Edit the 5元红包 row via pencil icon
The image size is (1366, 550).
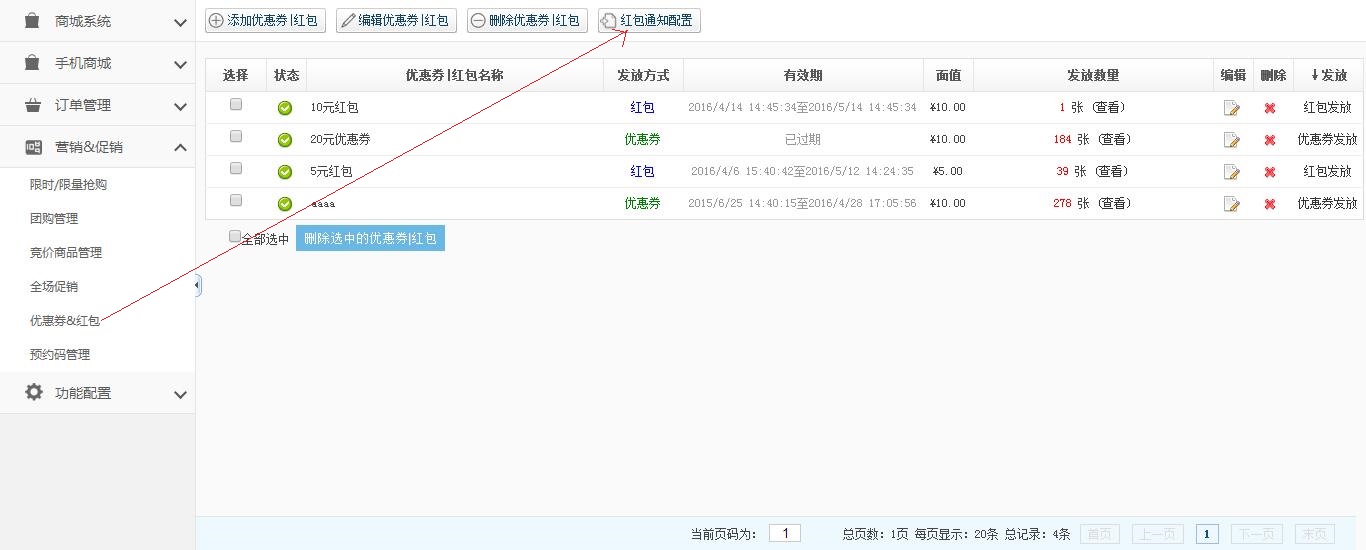click(1232, 172)
